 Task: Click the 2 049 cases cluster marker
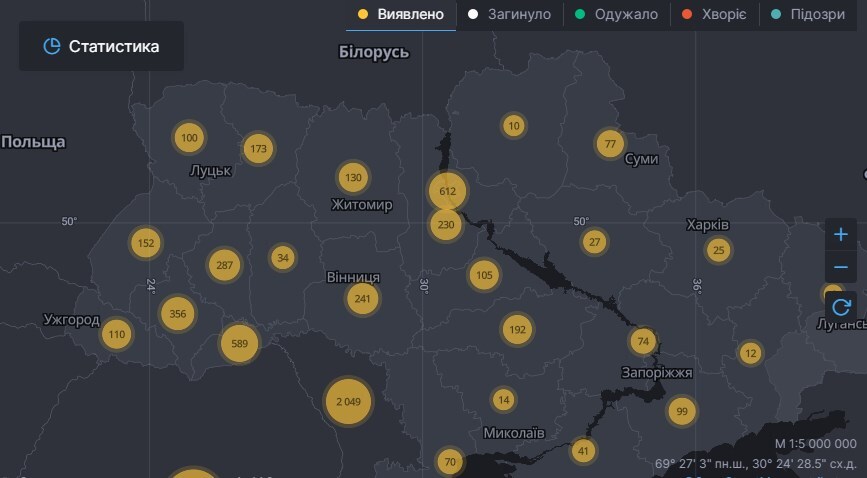pyautogui.click(x=348, y=401)
